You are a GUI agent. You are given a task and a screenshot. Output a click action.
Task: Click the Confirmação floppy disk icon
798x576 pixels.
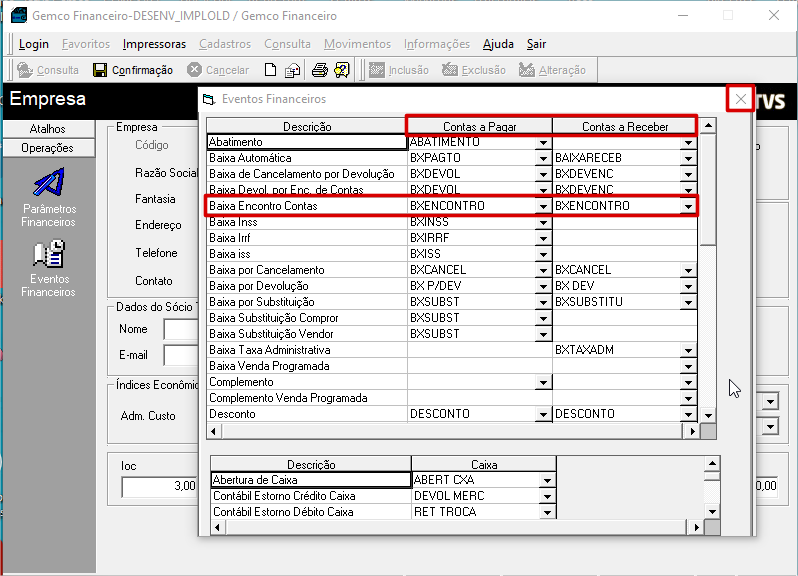(100, 70)
